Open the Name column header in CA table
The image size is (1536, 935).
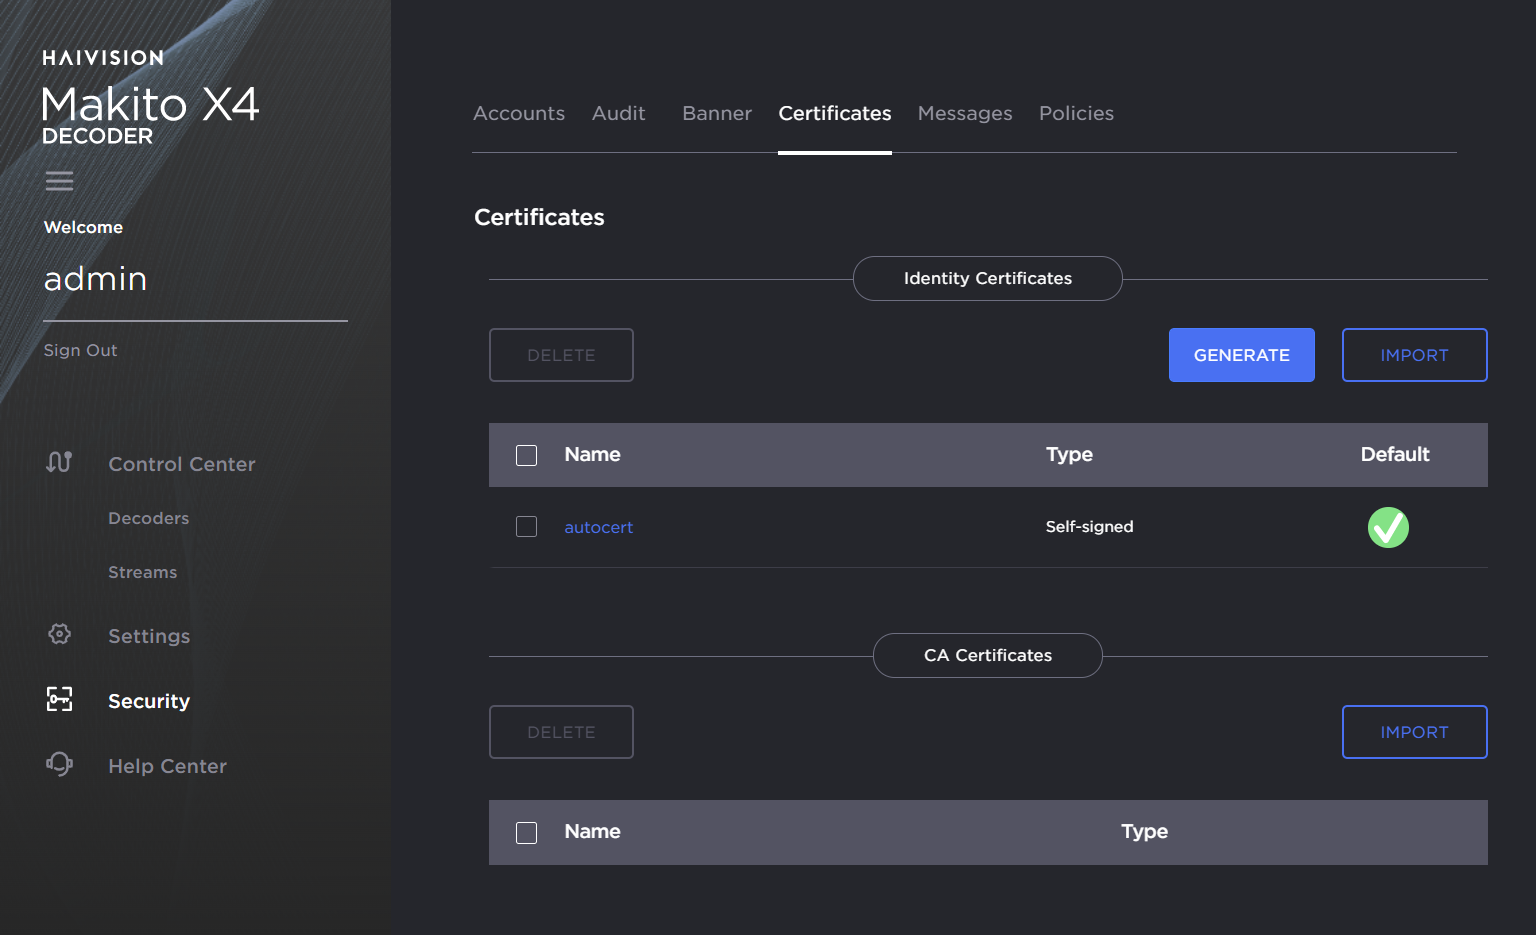coord(592,831)
